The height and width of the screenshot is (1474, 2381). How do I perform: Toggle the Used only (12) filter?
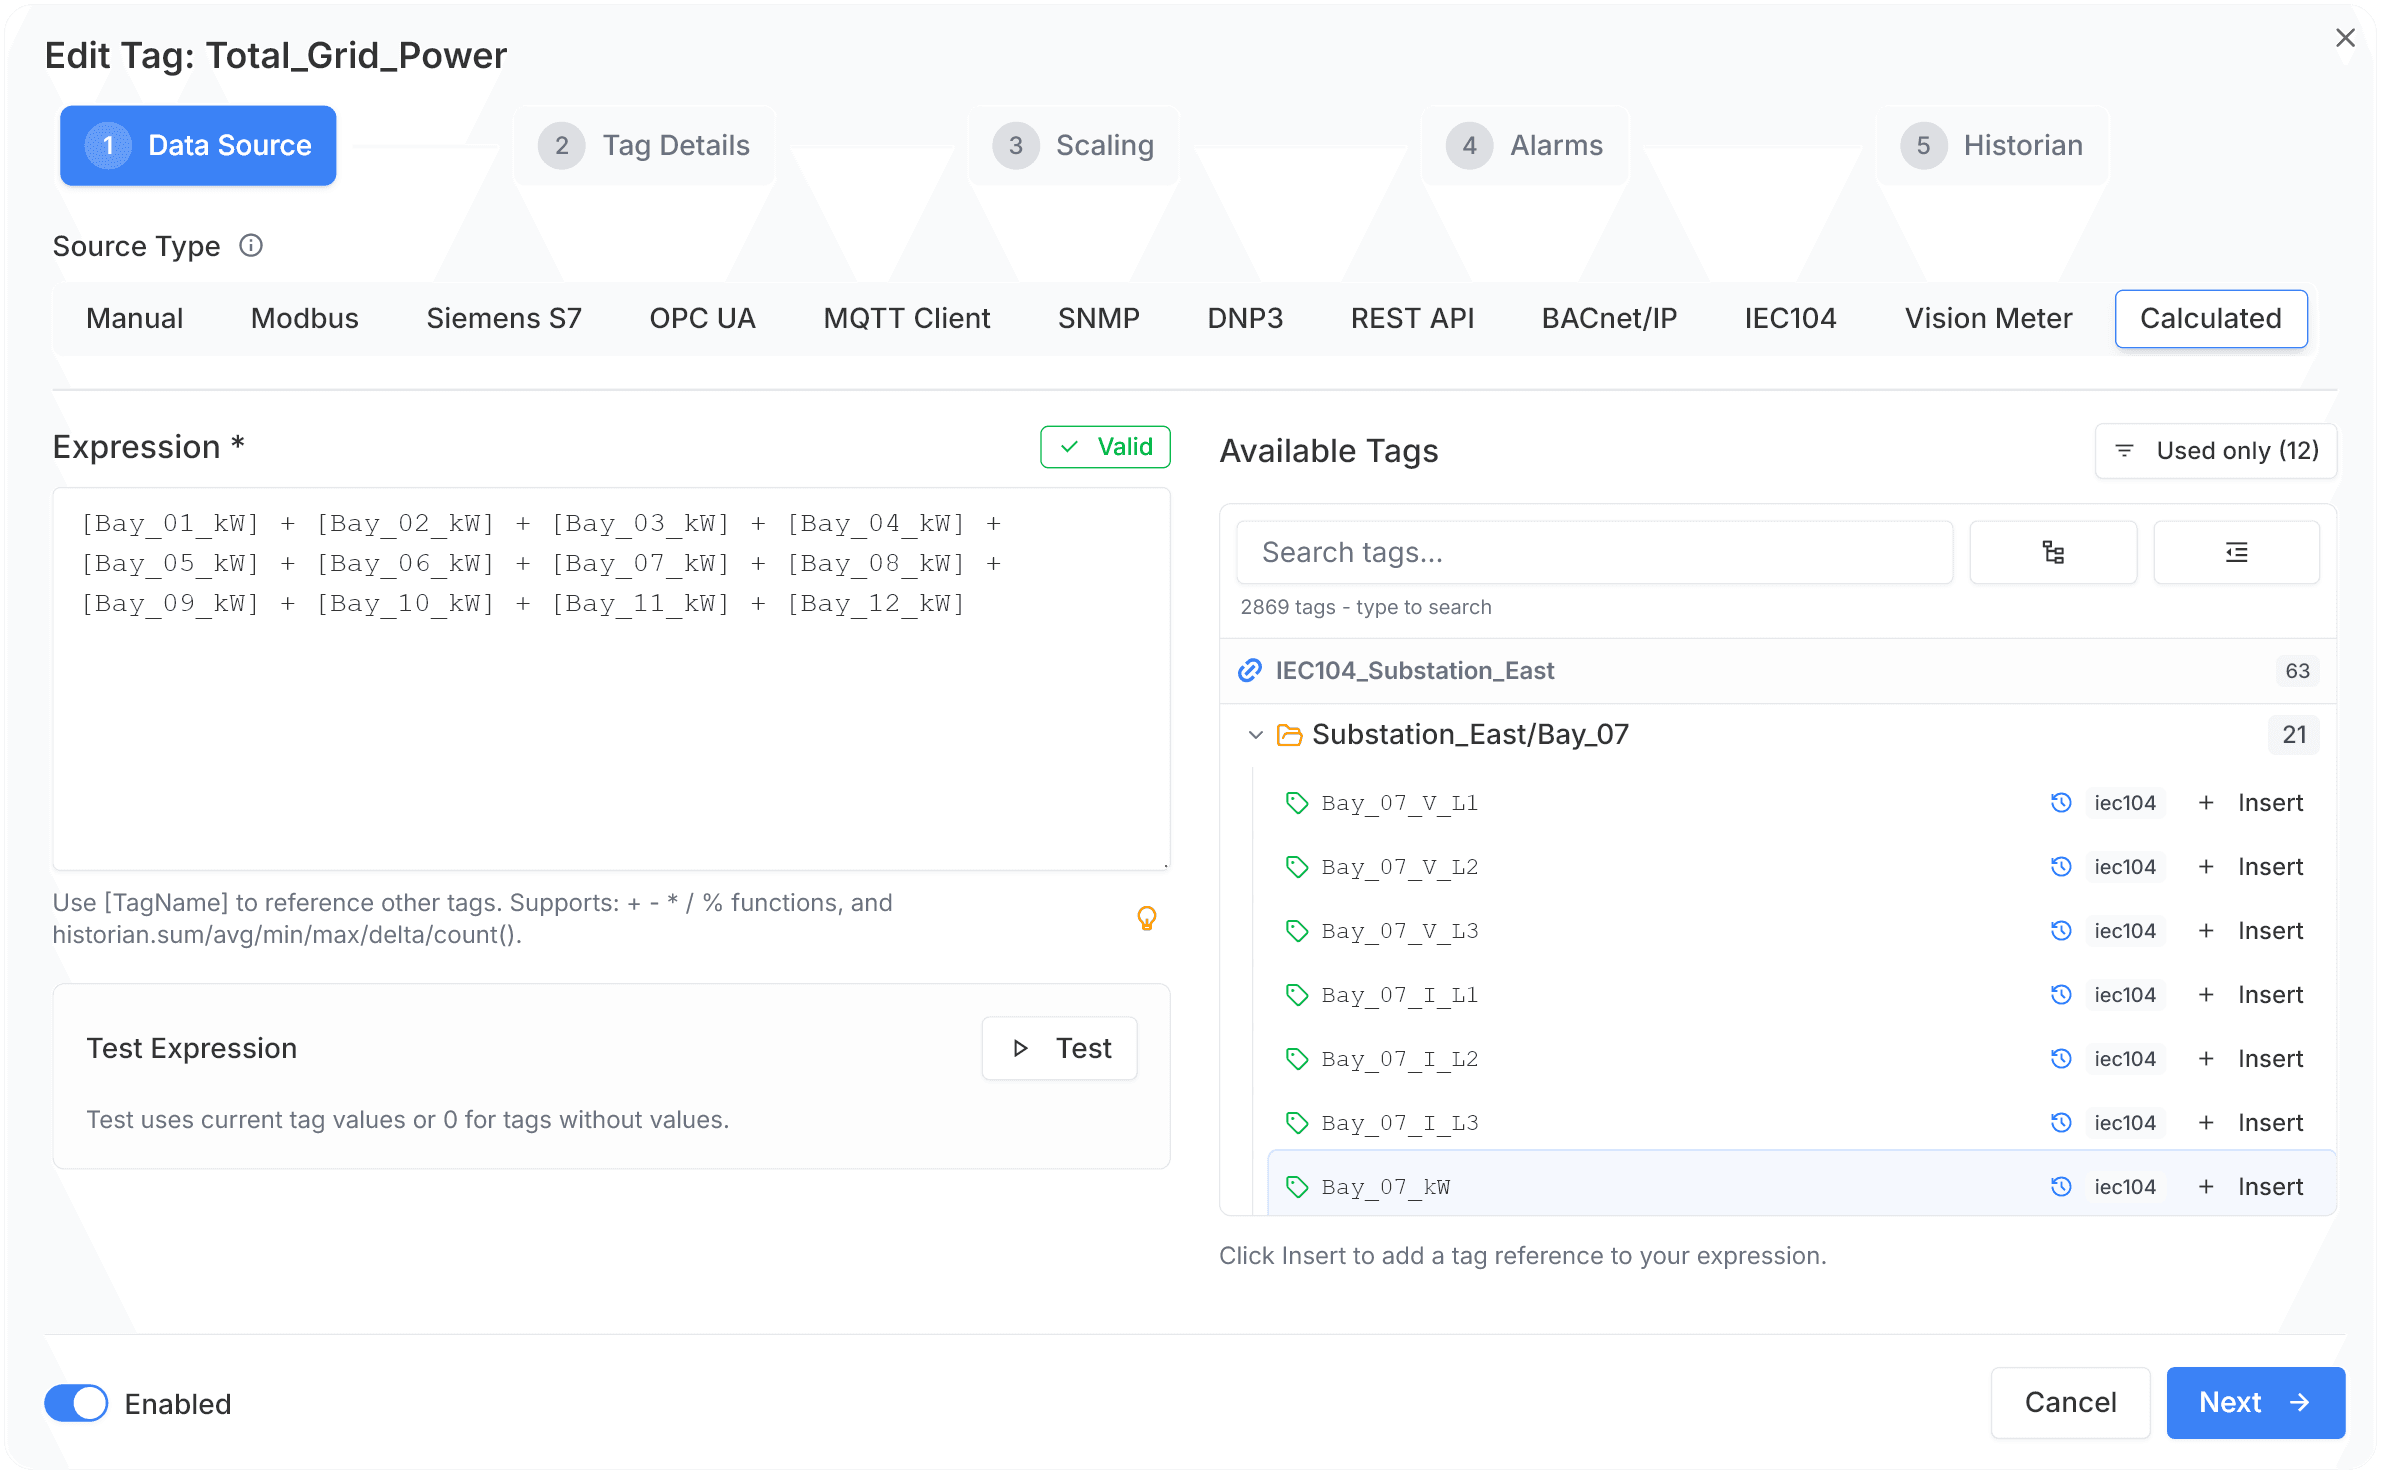coord(2216,451)
